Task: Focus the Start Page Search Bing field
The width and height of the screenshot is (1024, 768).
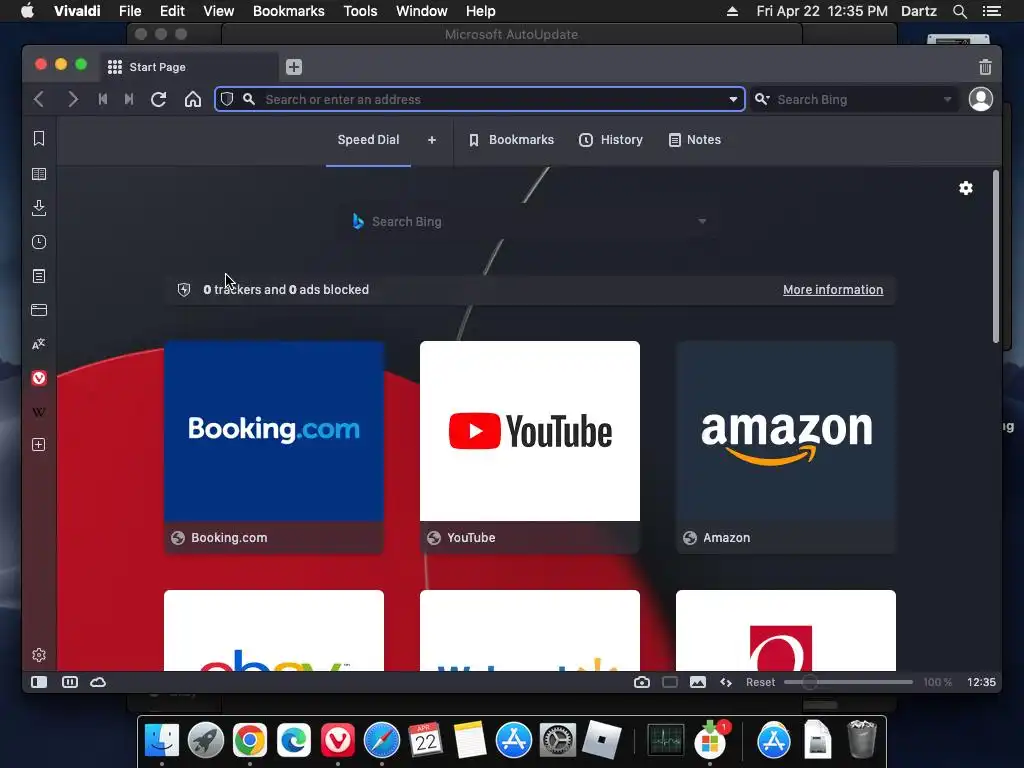Action: pos(529,221)
